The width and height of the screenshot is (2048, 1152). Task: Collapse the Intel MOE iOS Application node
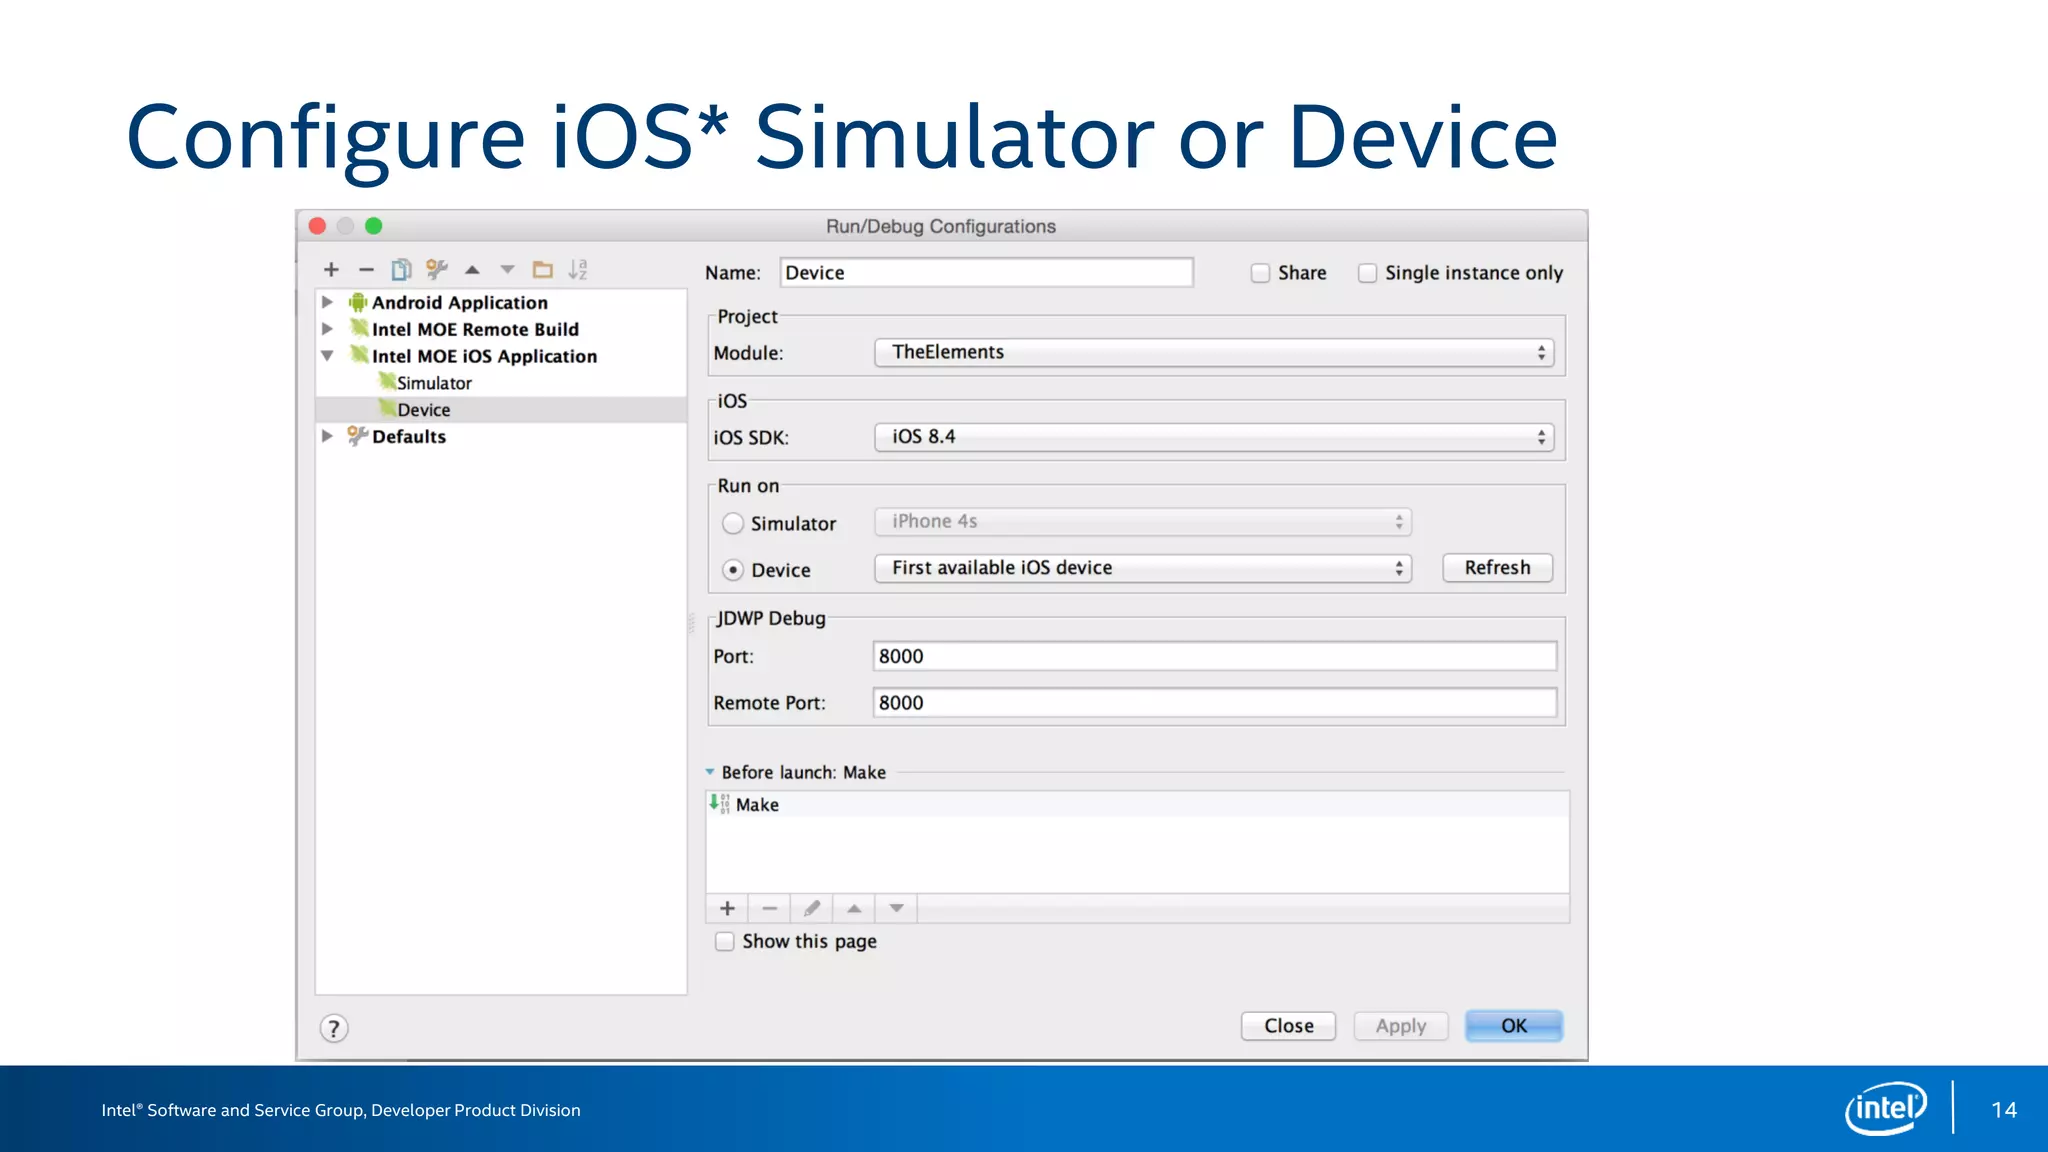click(x=327, y=355)
